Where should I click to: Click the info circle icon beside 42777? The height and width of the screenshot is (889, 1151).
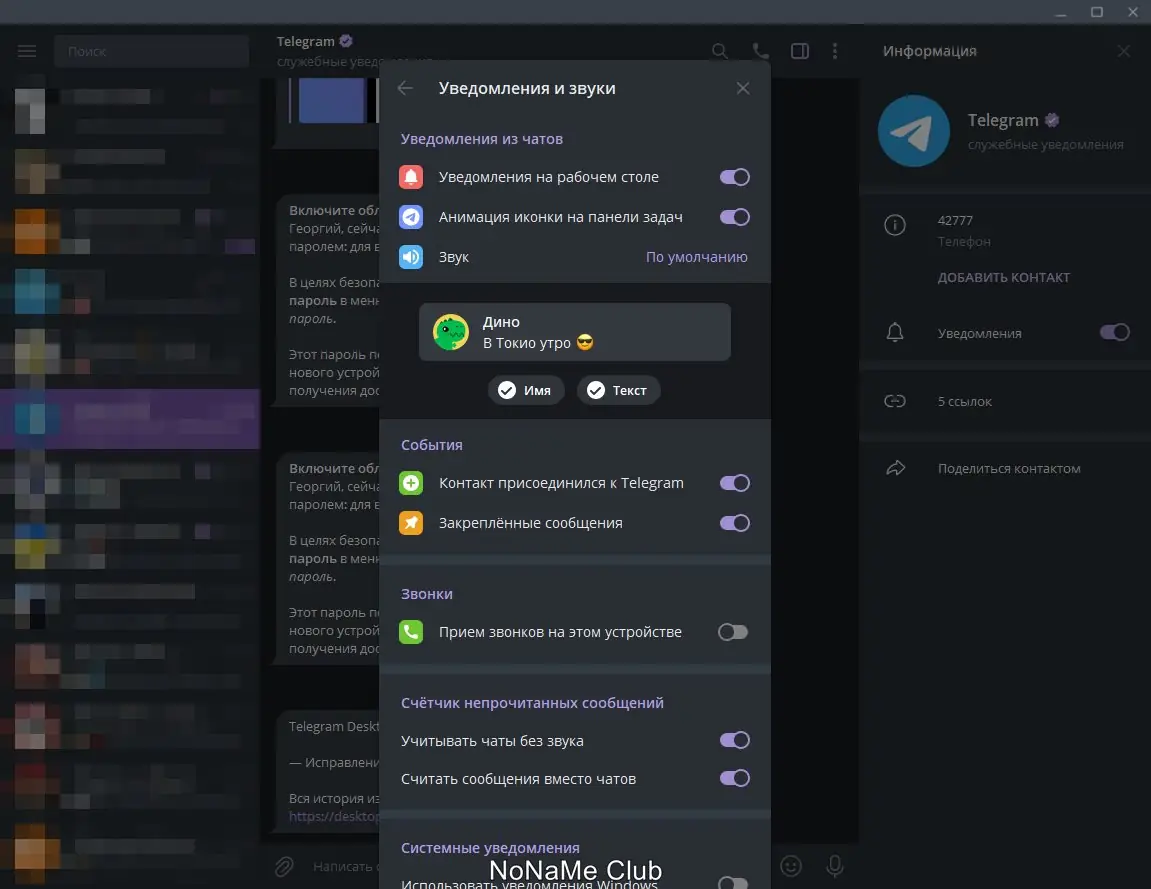[x=895, y=225]
